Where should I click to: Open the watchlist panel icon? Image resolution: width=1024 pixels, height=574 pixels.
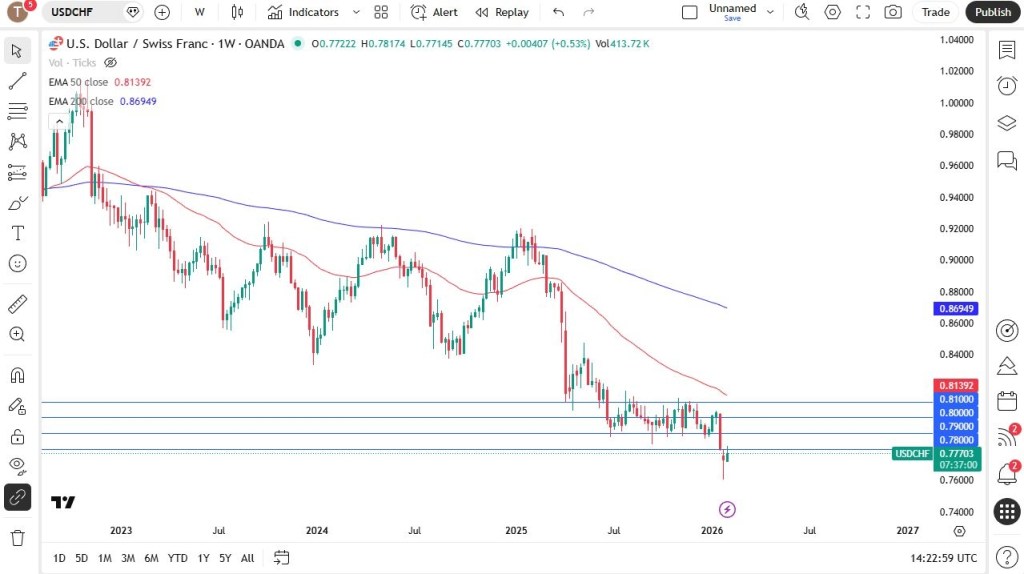click(x=1007, y=50)
